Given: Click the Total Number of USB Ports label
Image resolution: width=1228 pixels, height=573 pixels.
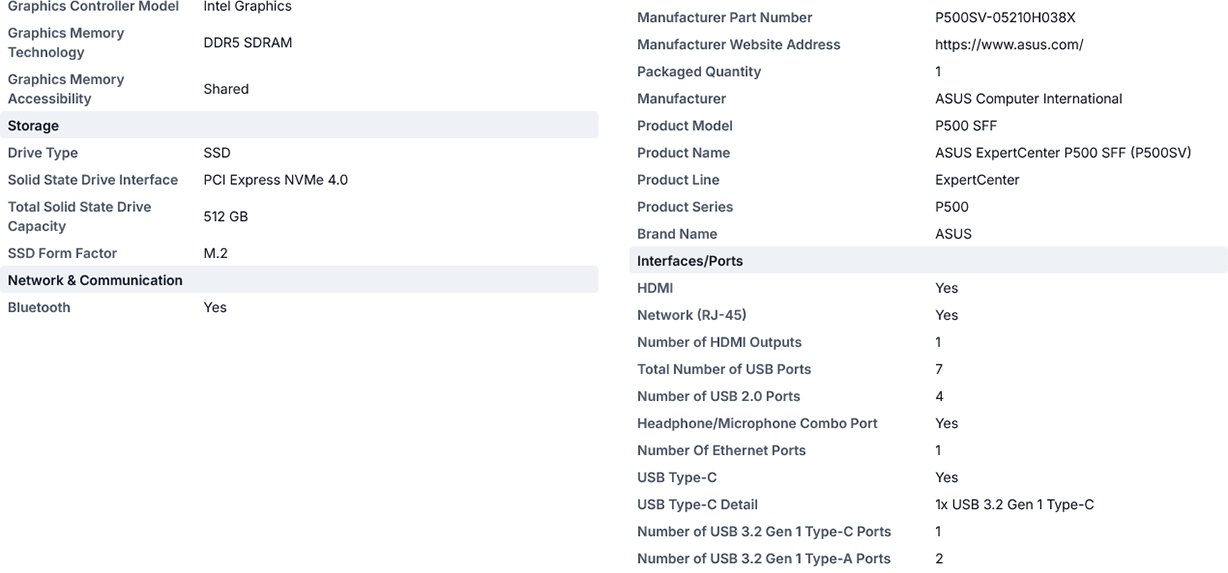Looking at the screenshot, I should click(724, 370).
